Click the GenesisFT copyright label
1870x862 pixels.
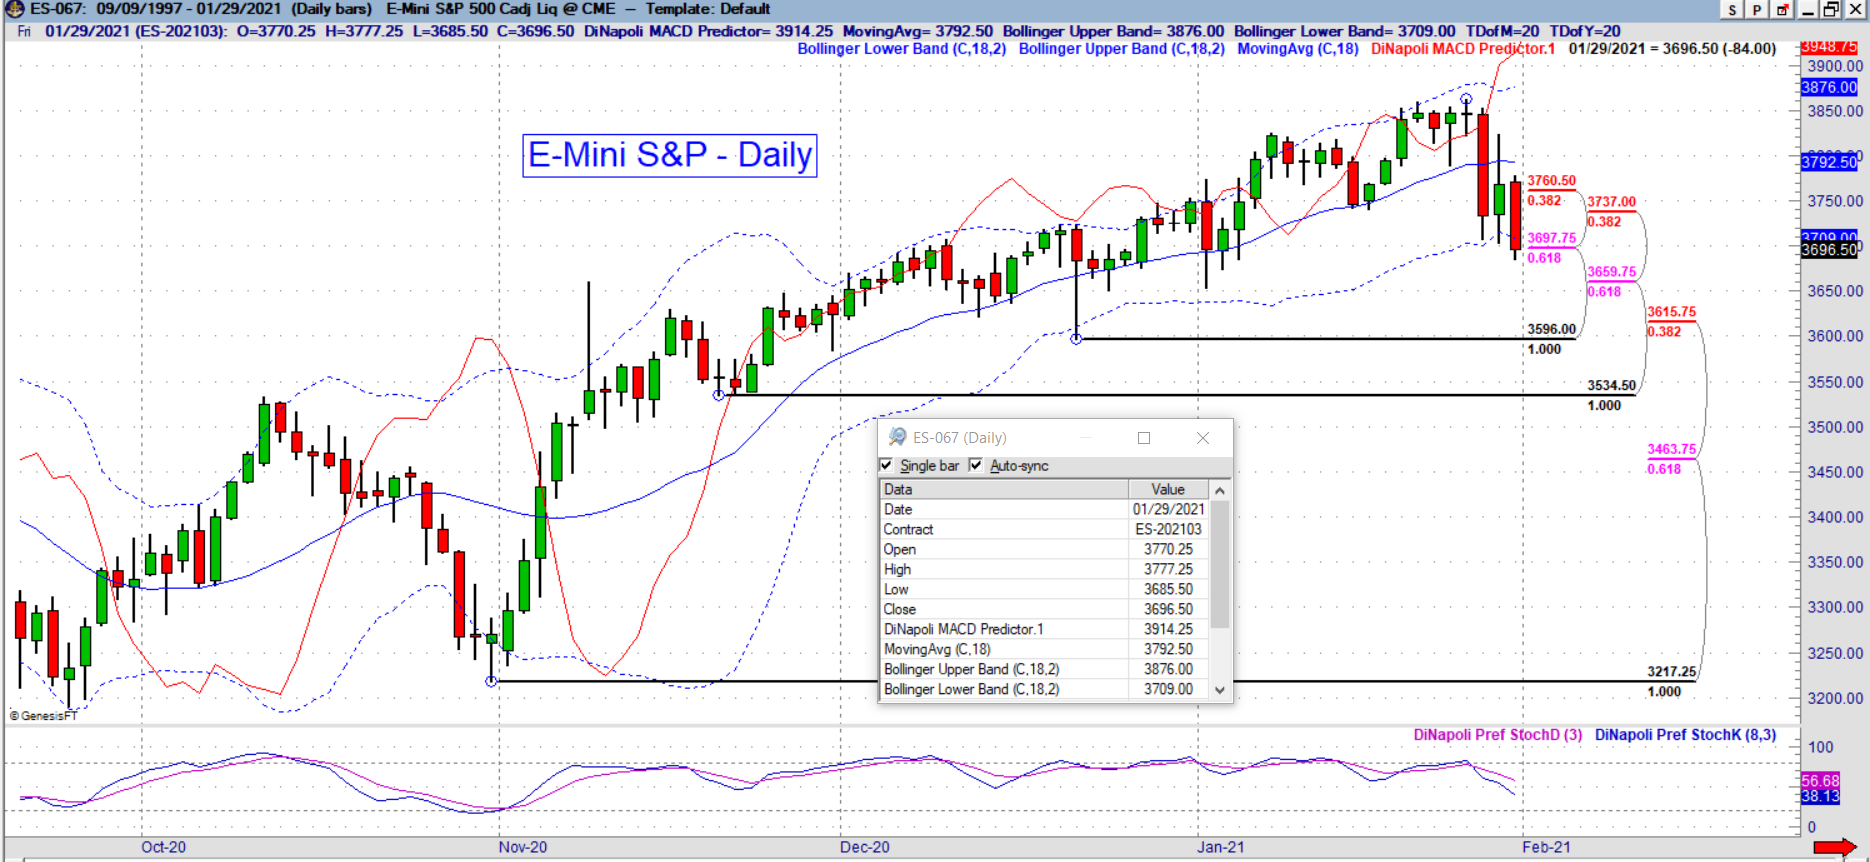(43, 716)
